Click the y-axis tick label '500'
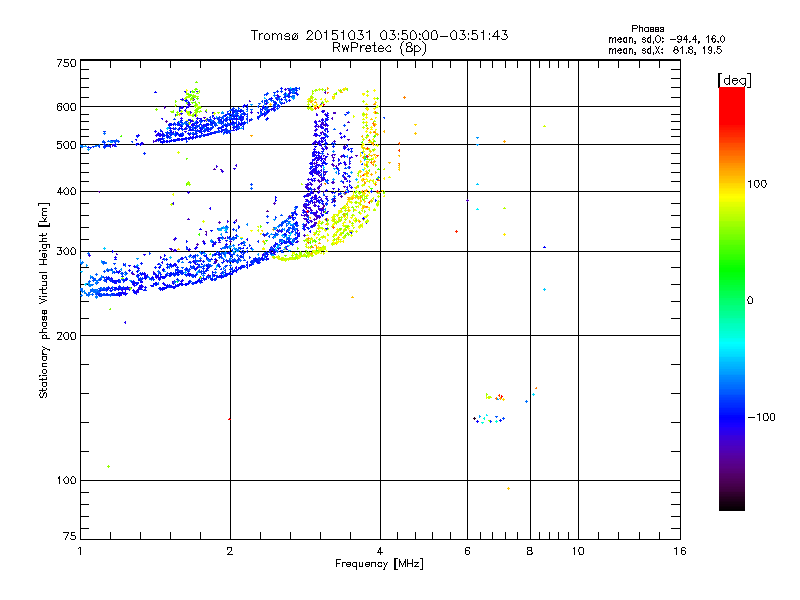This screenshot has height=600, width=800. tap(67, 145)
